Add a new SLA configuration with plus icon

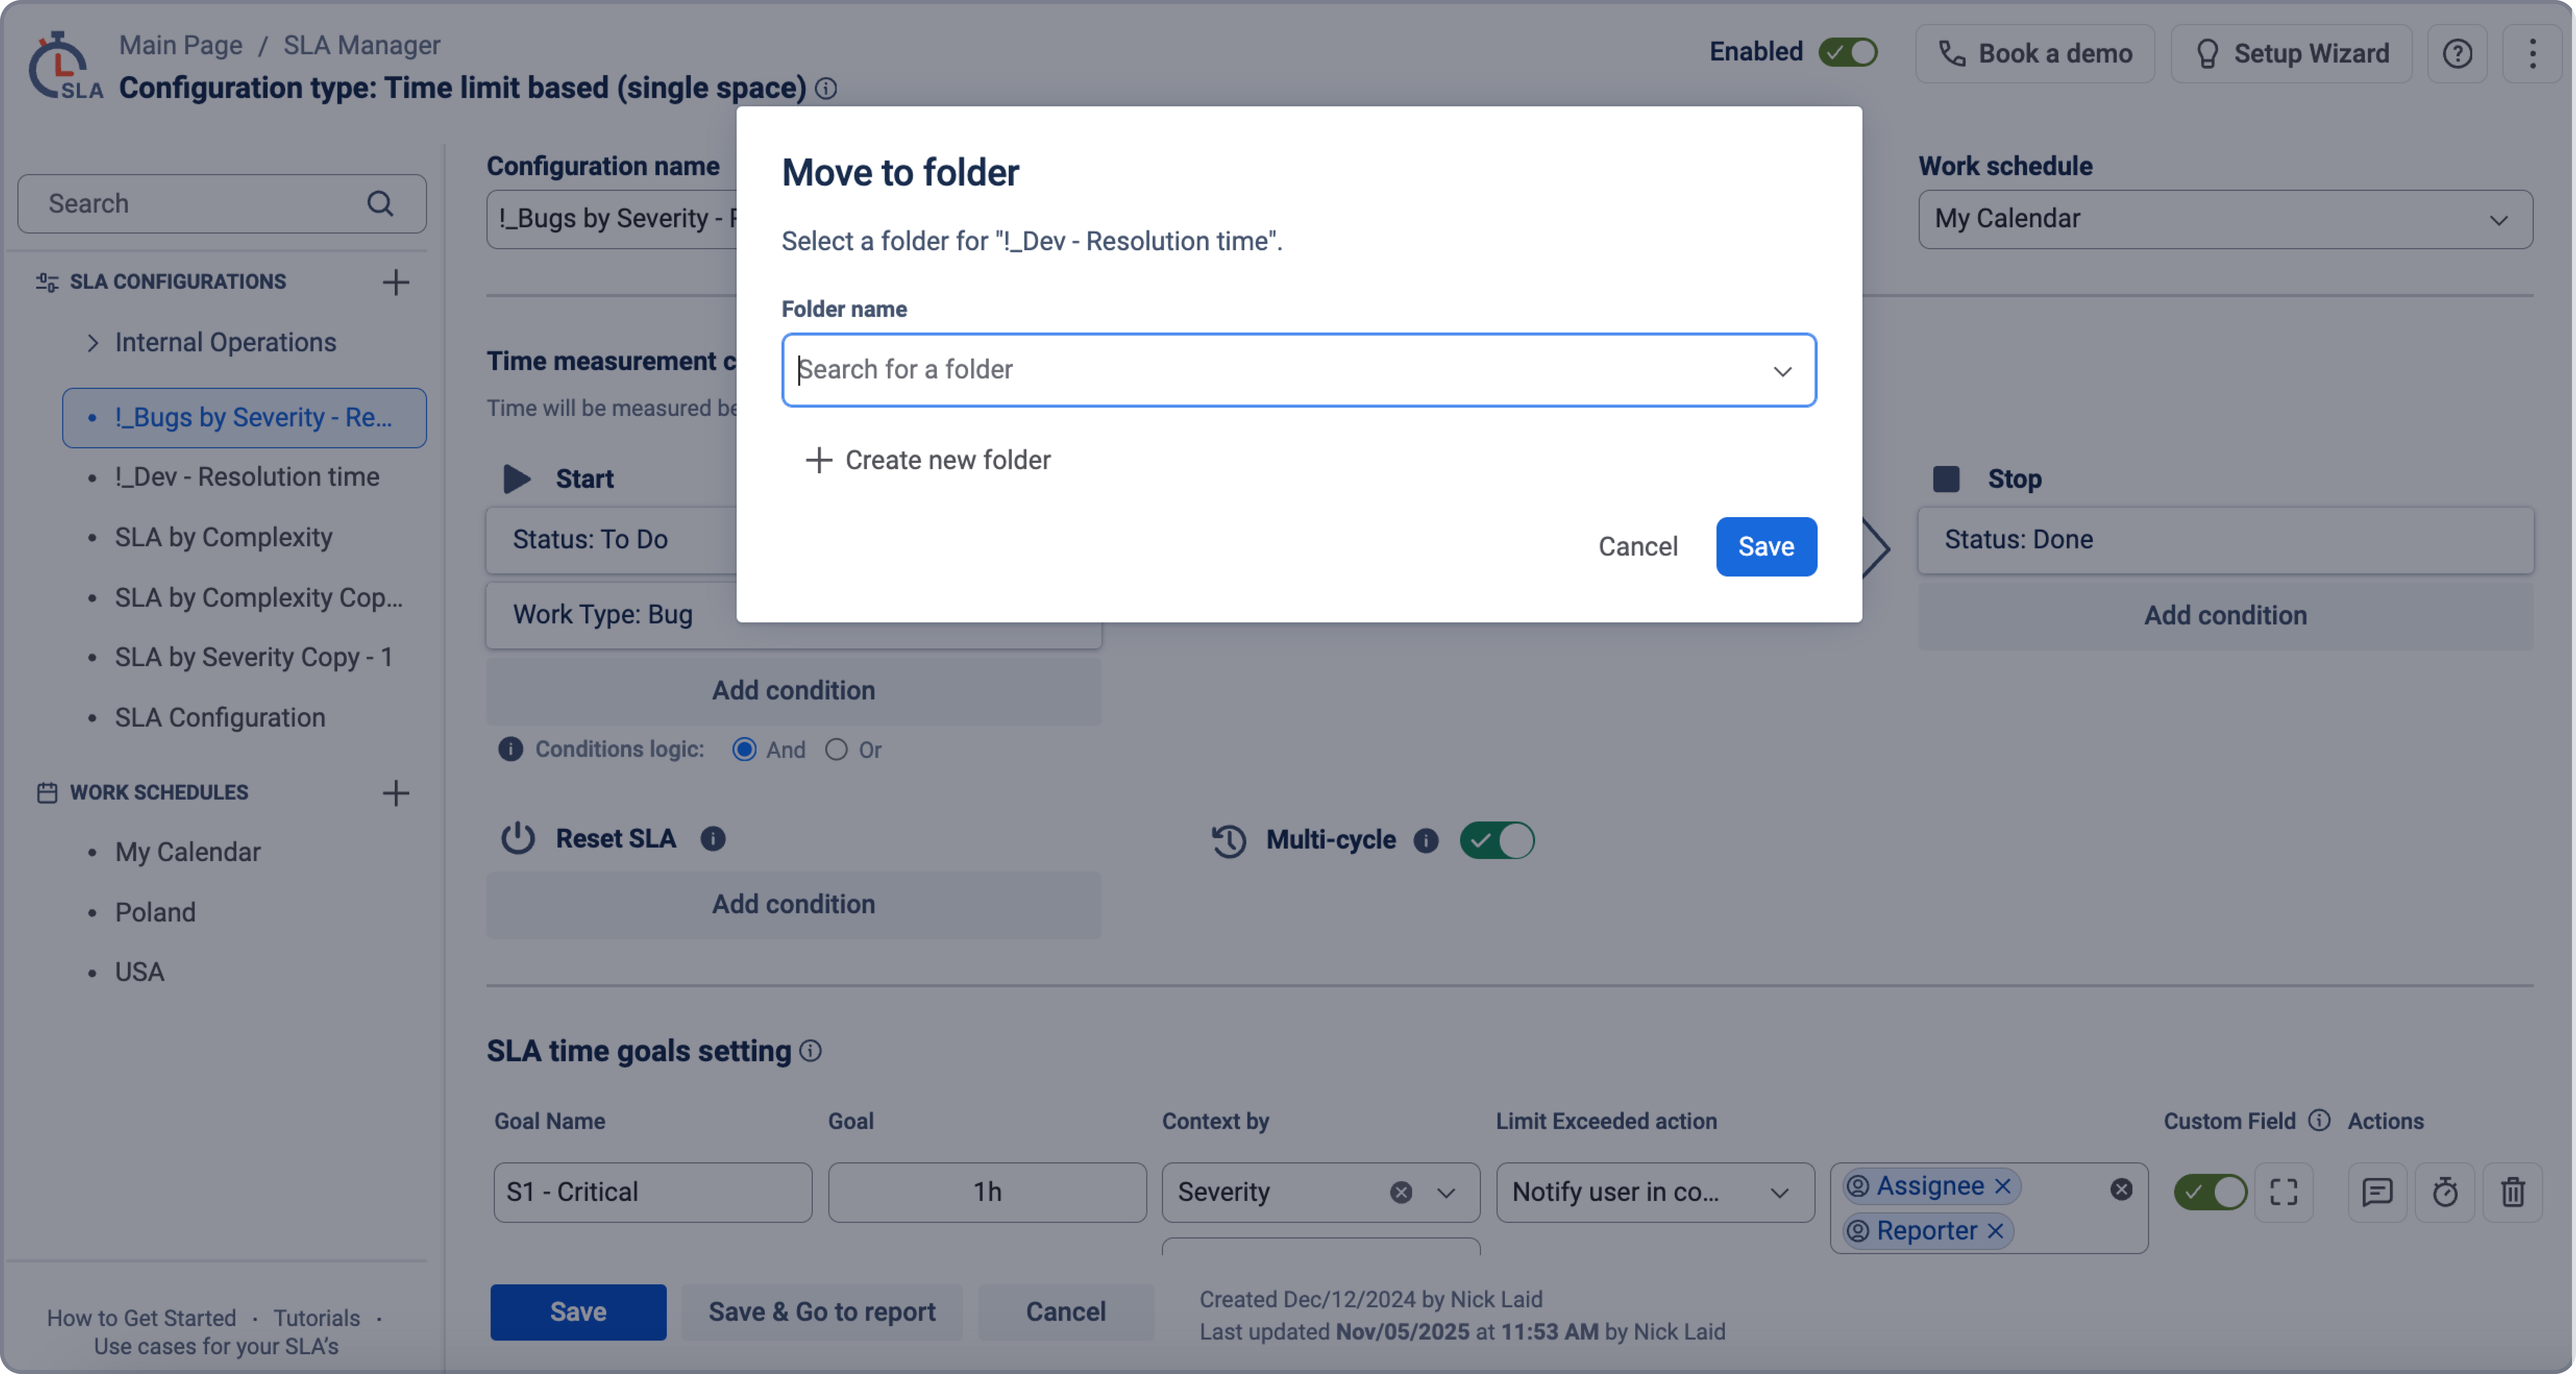point(396,282)
